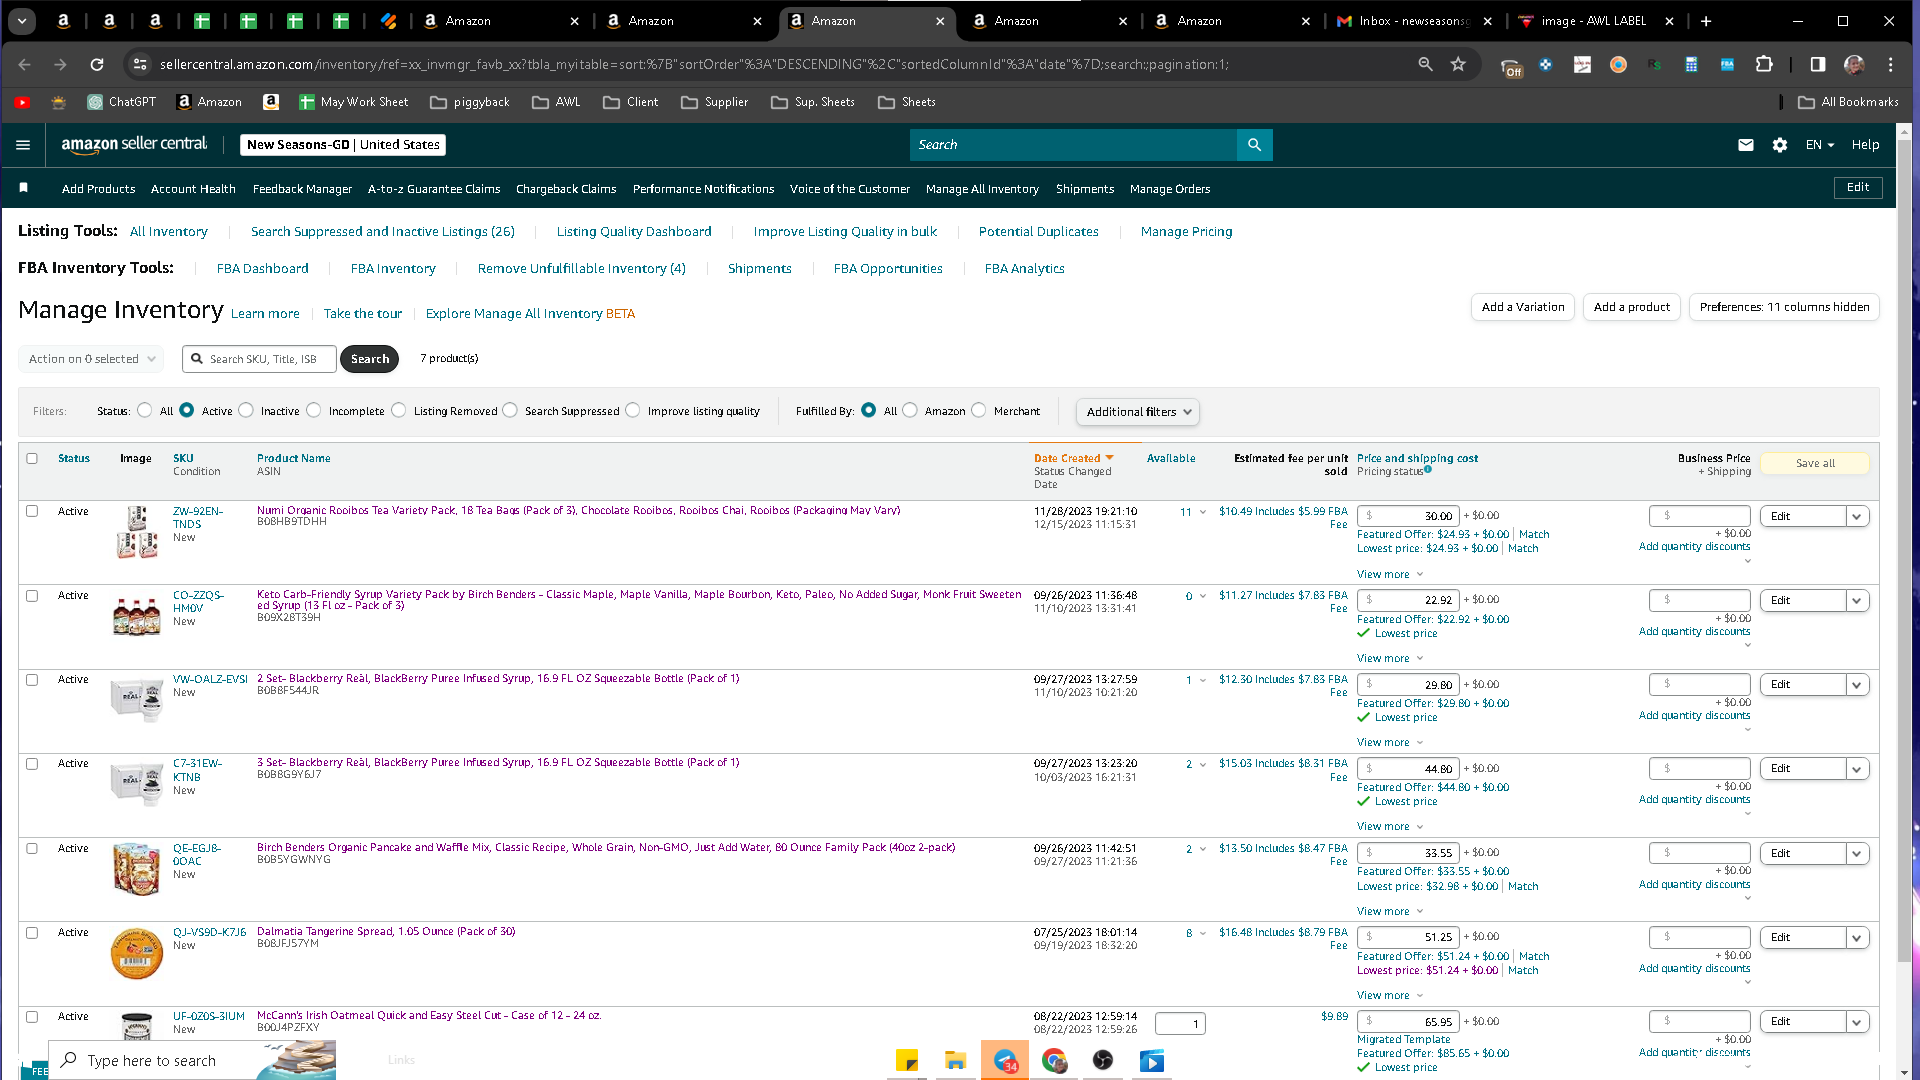
Task: Select the Incomplete status radio button
Action: (x=314, y=411)
